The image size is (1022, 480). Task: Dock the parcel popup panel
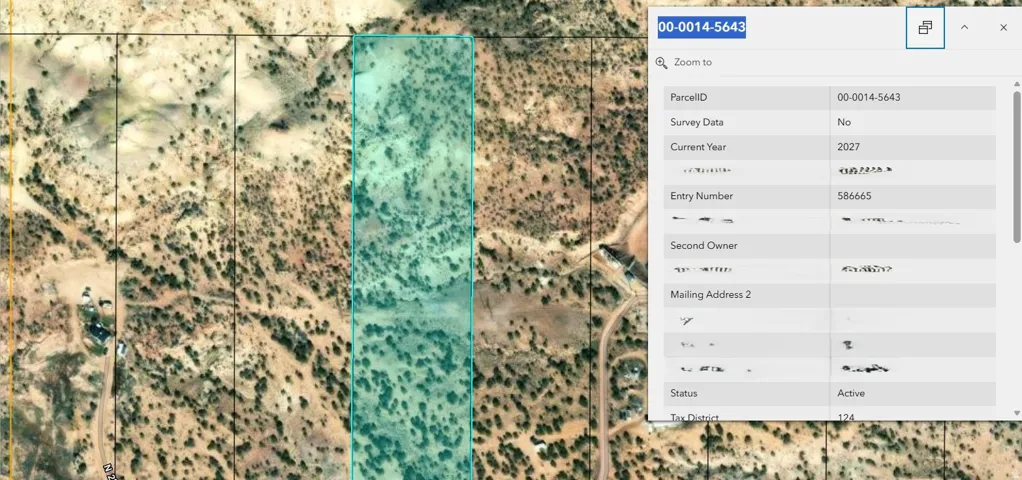pyautogui.click(x=925, y=28)
